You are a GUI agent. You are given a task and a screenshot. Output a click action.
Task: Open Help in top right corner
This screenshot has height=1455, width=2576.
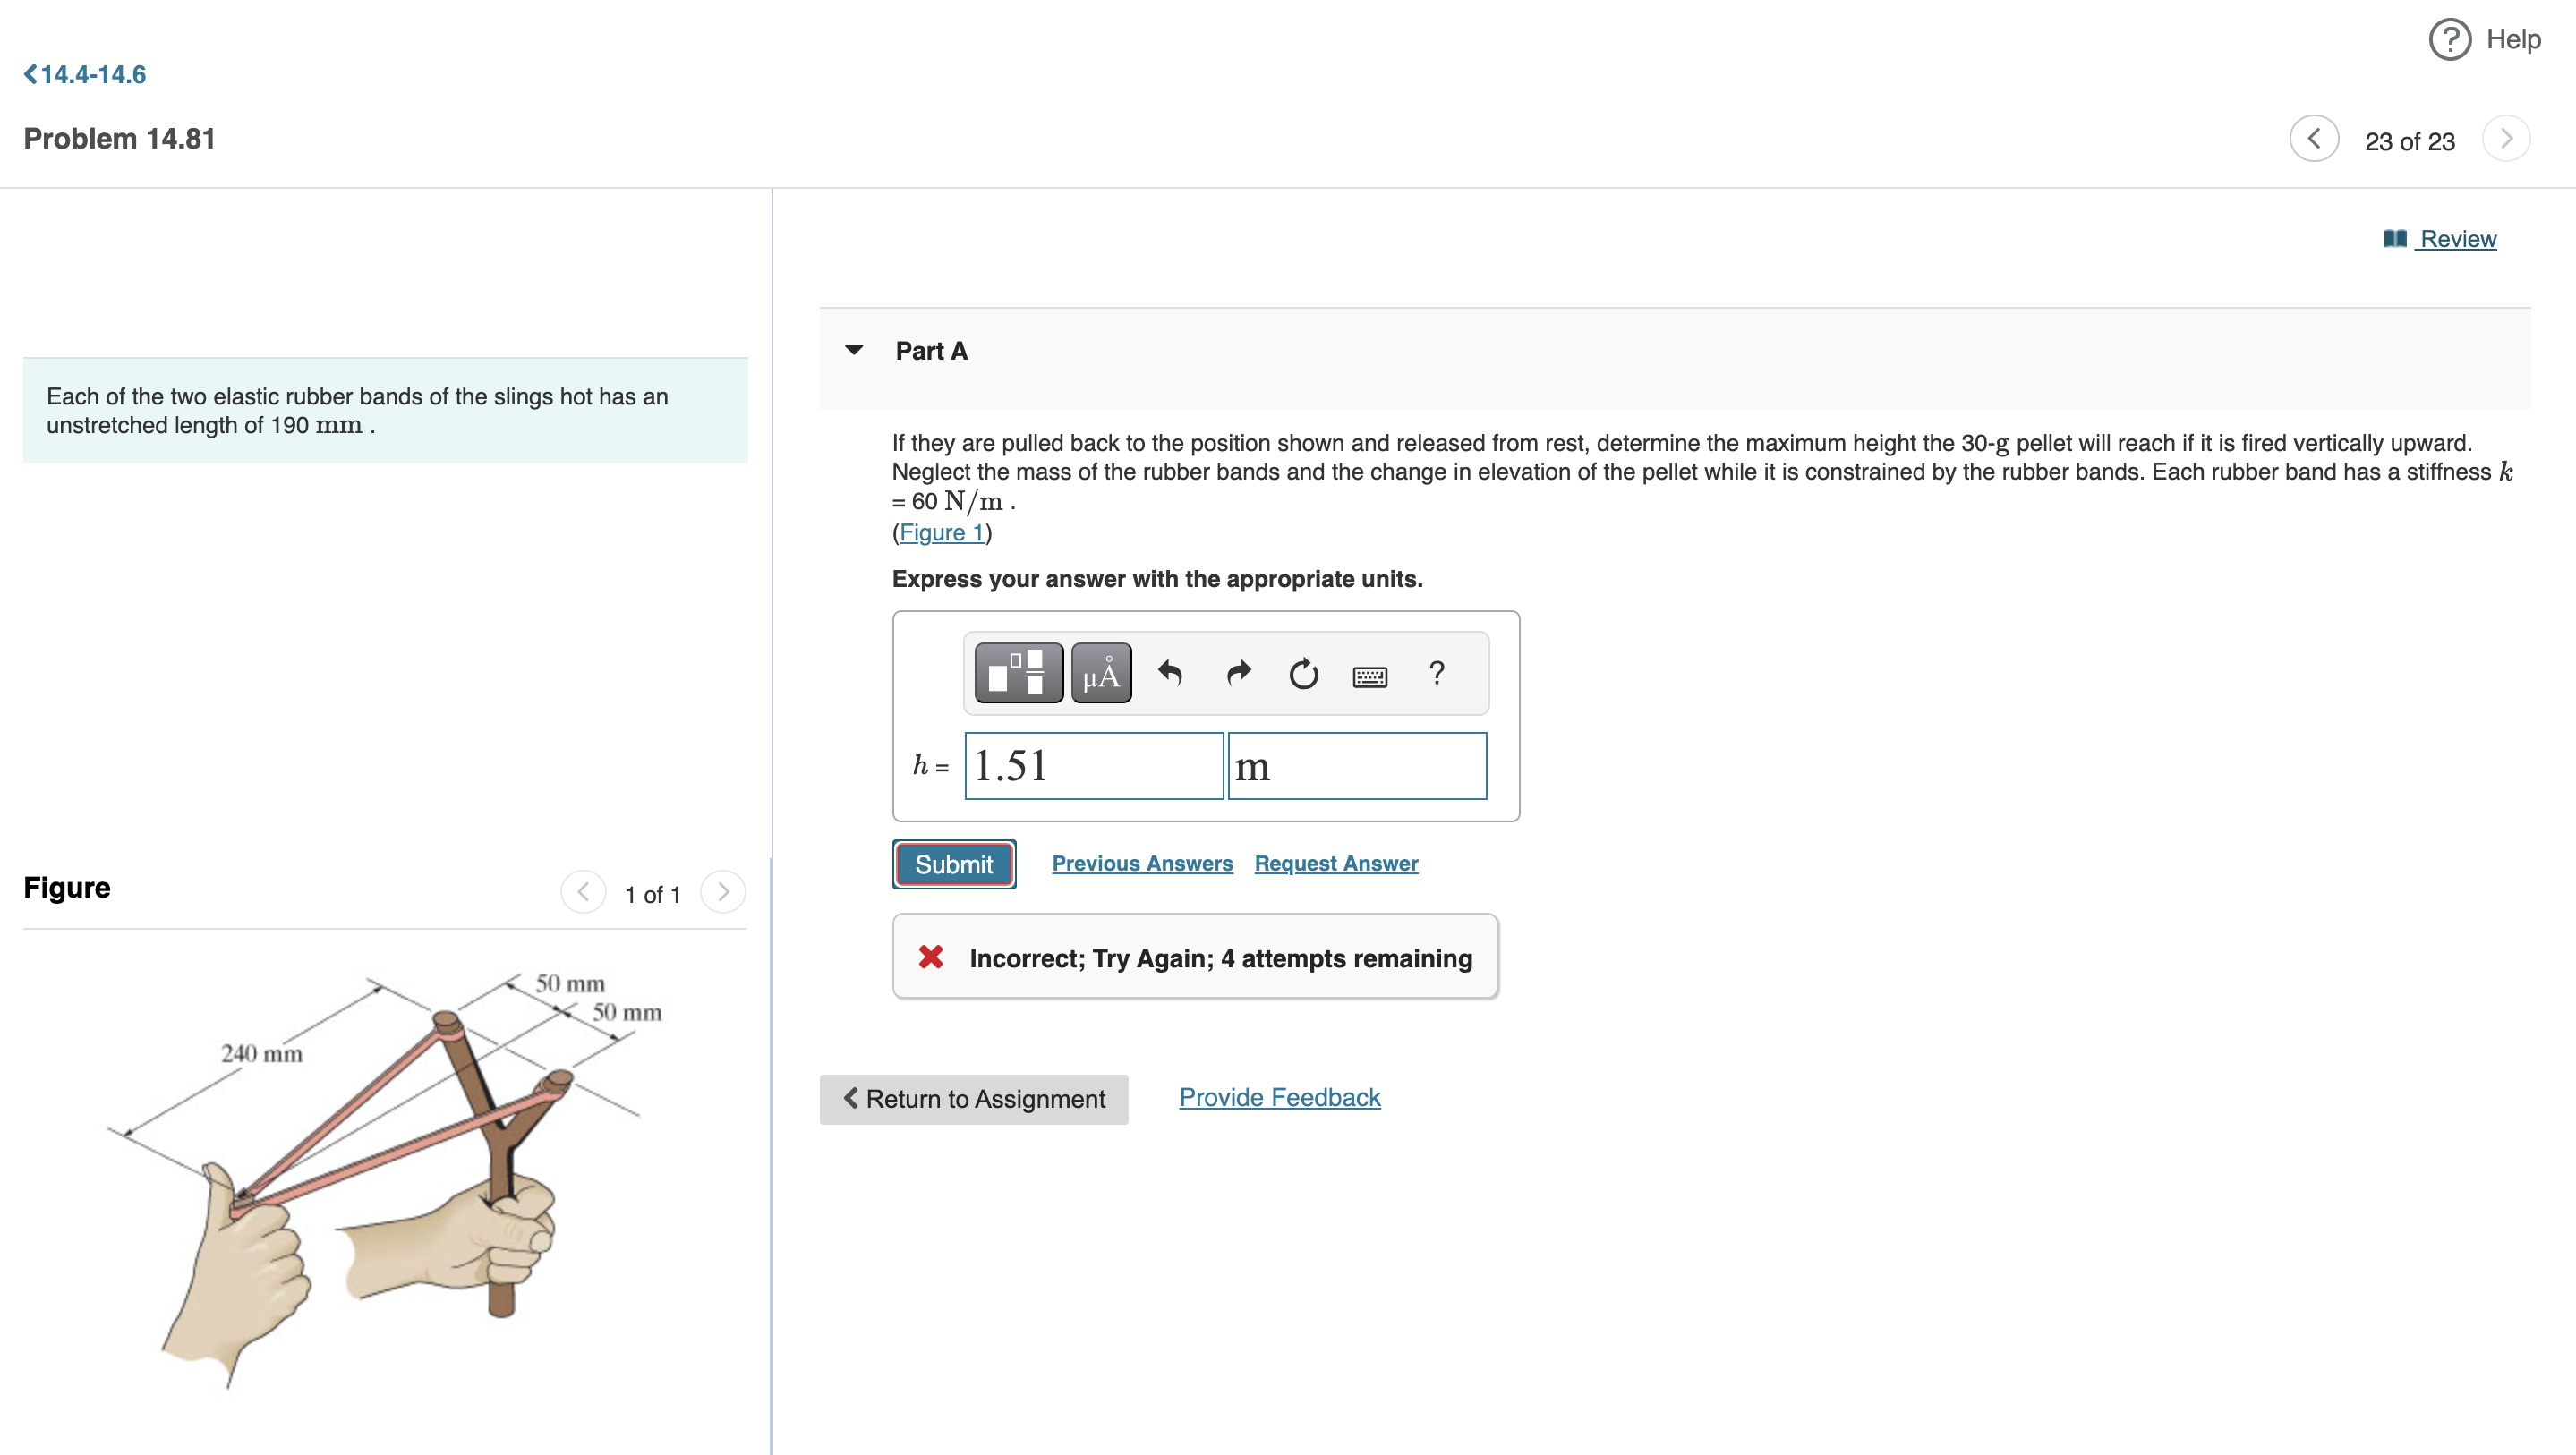click(2485, 40)
